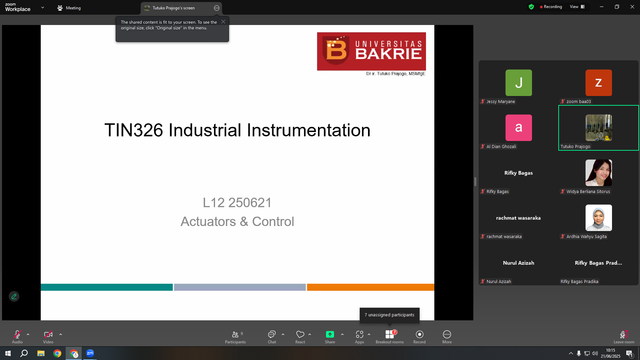Screen dimensions: 640x360
Task: Open File Explorer from taskbar
Action: coord(41,353)
